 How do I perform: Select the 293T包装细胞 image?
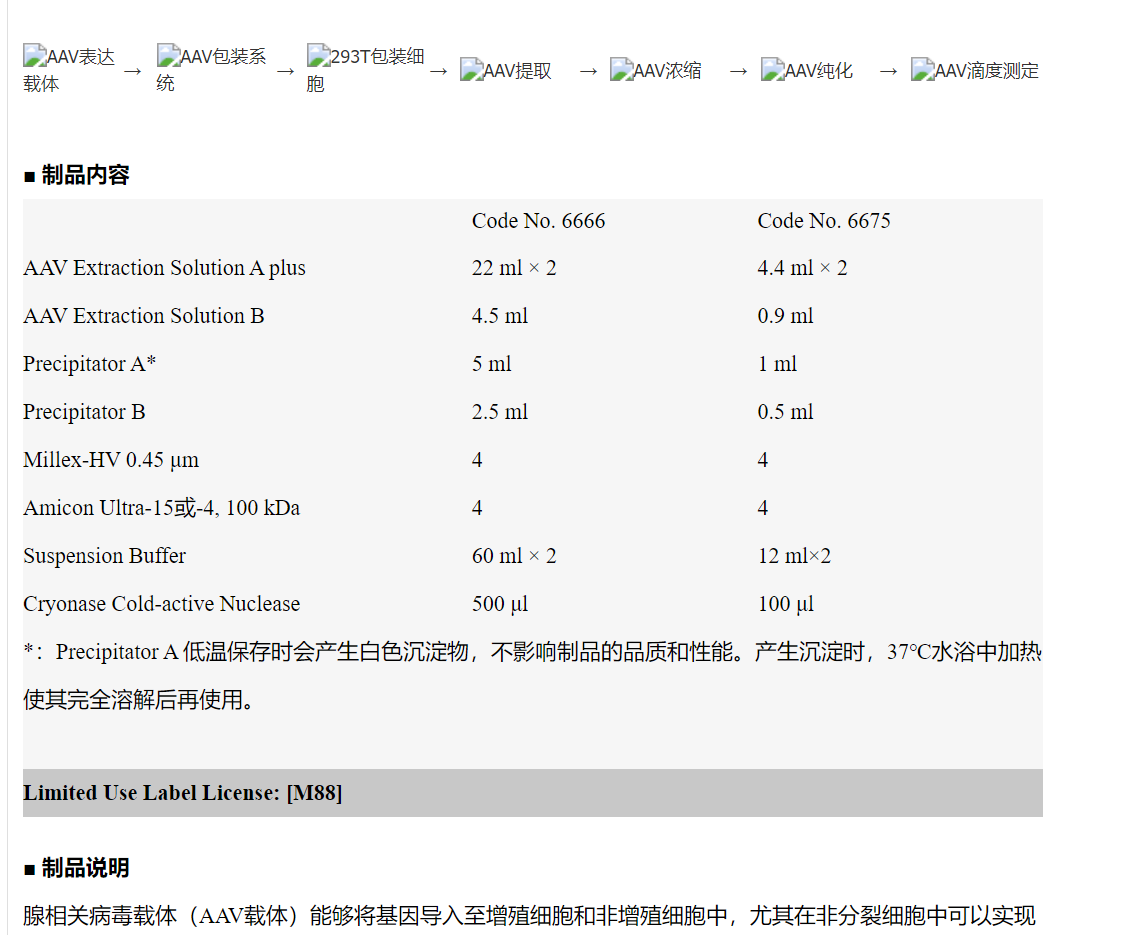[x=365, y=69]
